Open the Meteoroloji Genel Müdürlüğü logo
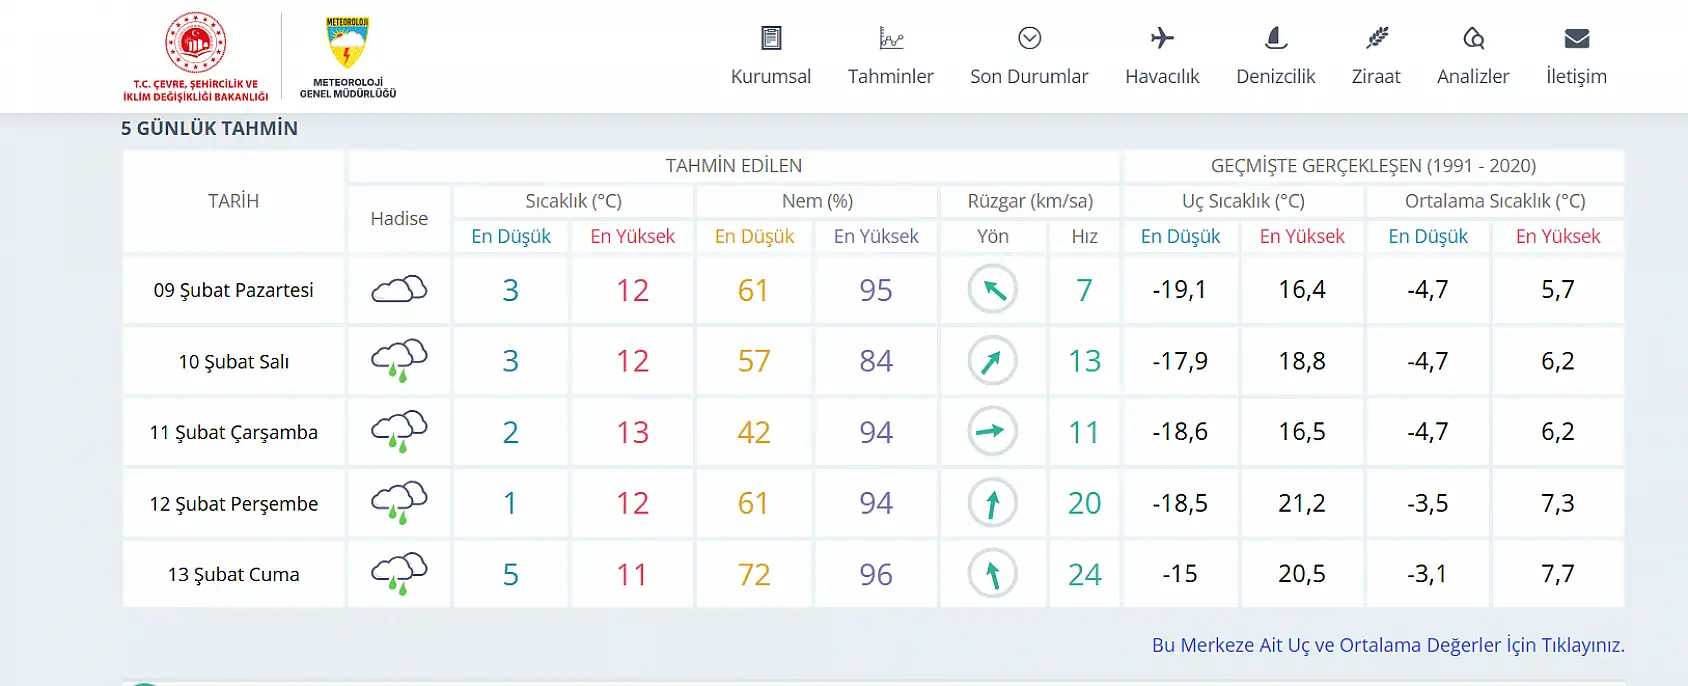The image size is (1688, 686). [x=348, y=56]
